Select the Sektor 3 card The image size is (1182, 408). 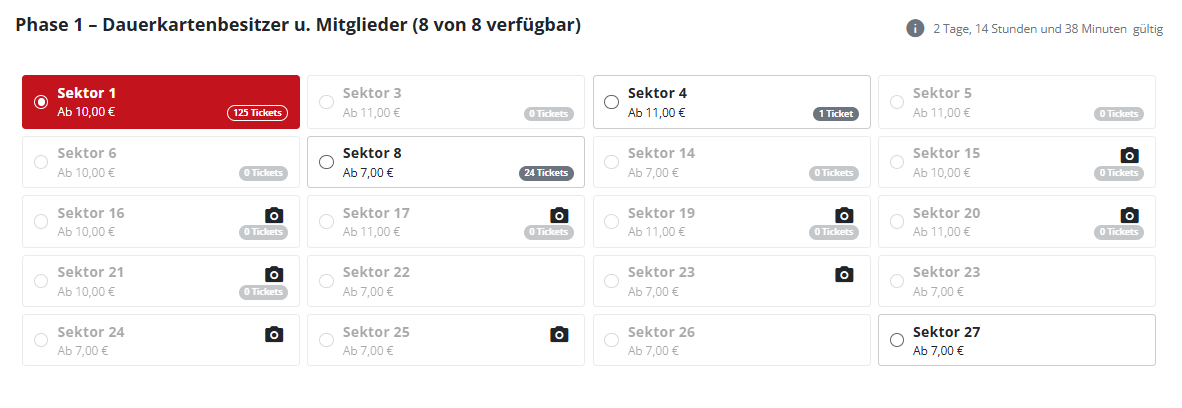point(446,102)
